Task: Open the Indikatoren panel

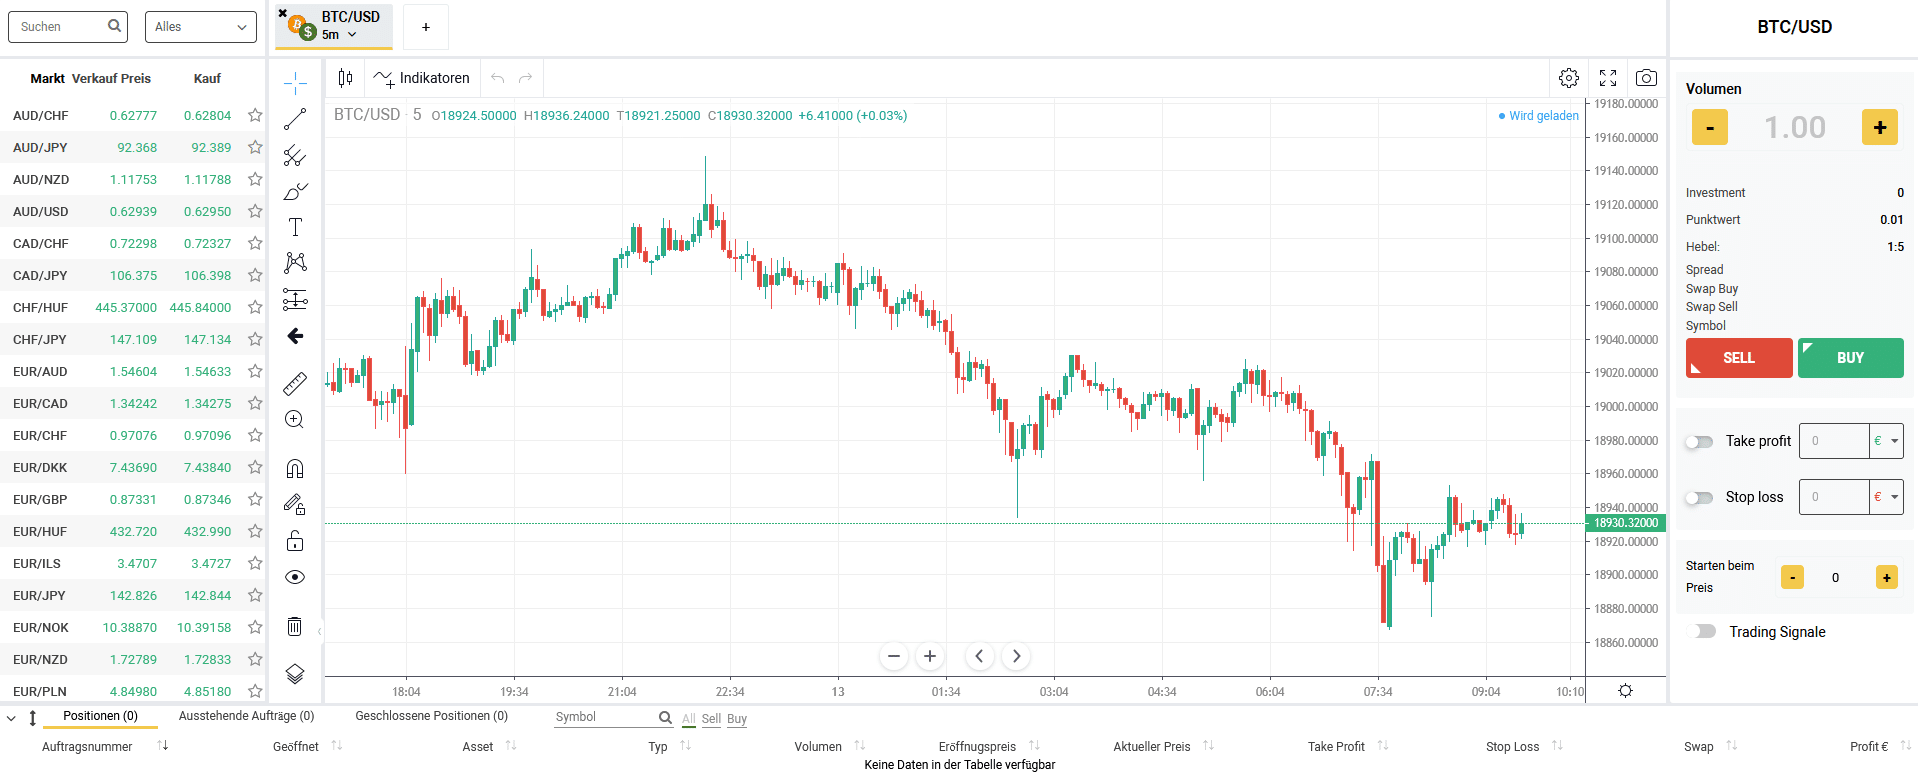Action: pos(421,78)
